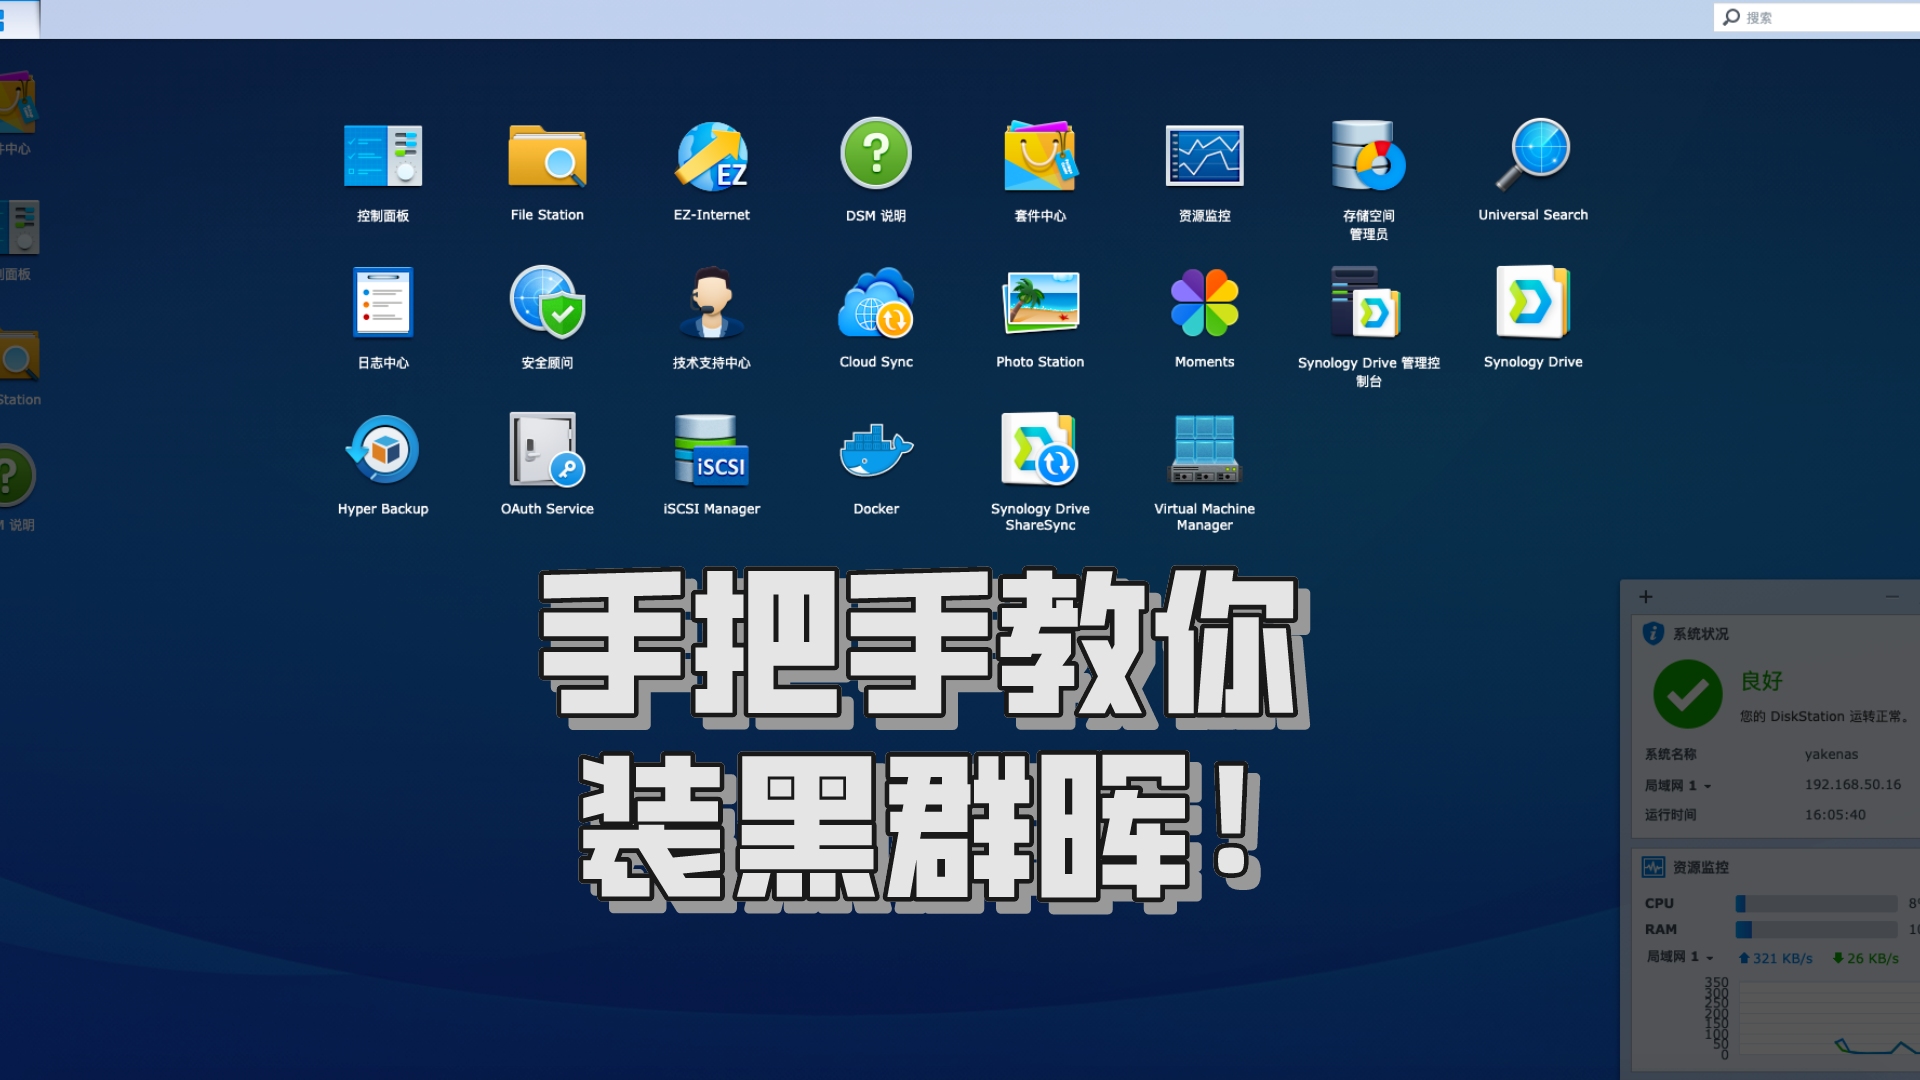
Task: Open 资源监控 resource monitor app icon
Action: click(x=1204, y=156)
